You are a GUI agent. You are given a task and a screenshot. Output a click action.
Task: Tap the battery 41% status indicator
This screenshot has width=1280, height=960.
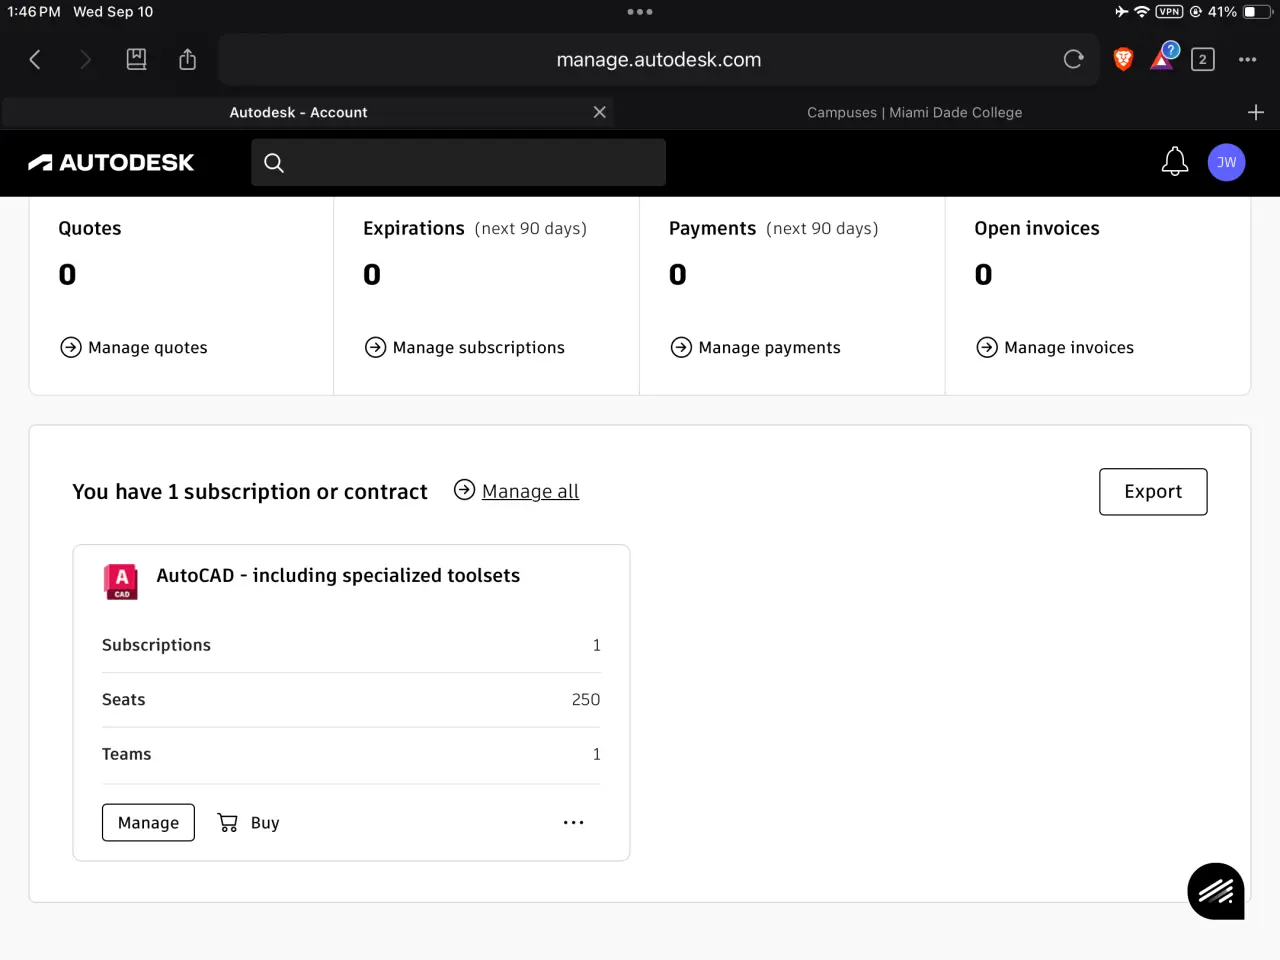point(1238,12)
